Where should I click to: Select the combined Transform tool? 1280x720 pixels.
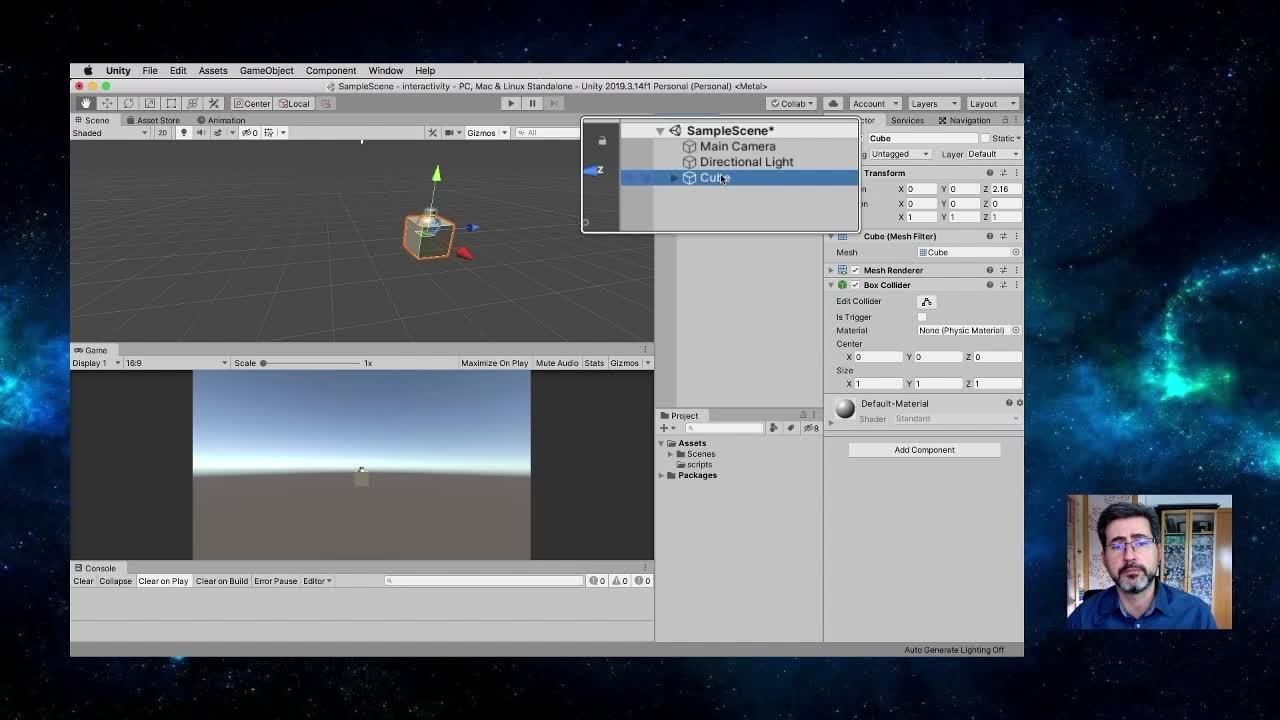click(192, 103)
